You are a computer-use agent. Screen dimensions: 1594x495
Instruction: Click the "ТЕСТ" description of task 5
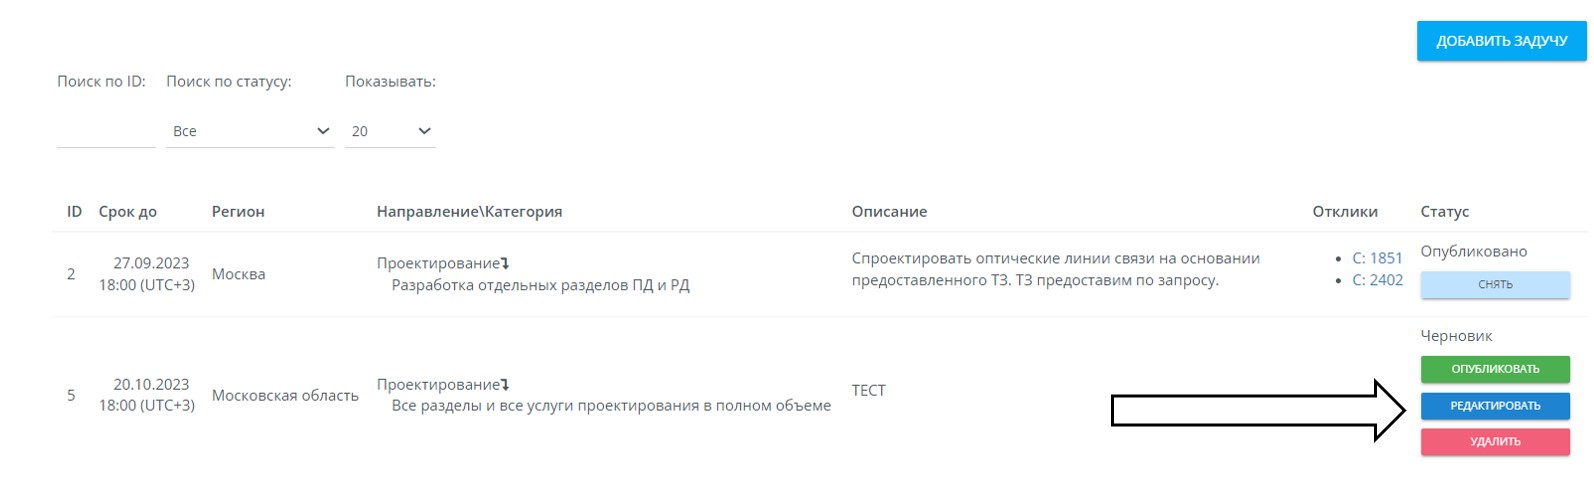pyautogui.click(x=868, y=391)
